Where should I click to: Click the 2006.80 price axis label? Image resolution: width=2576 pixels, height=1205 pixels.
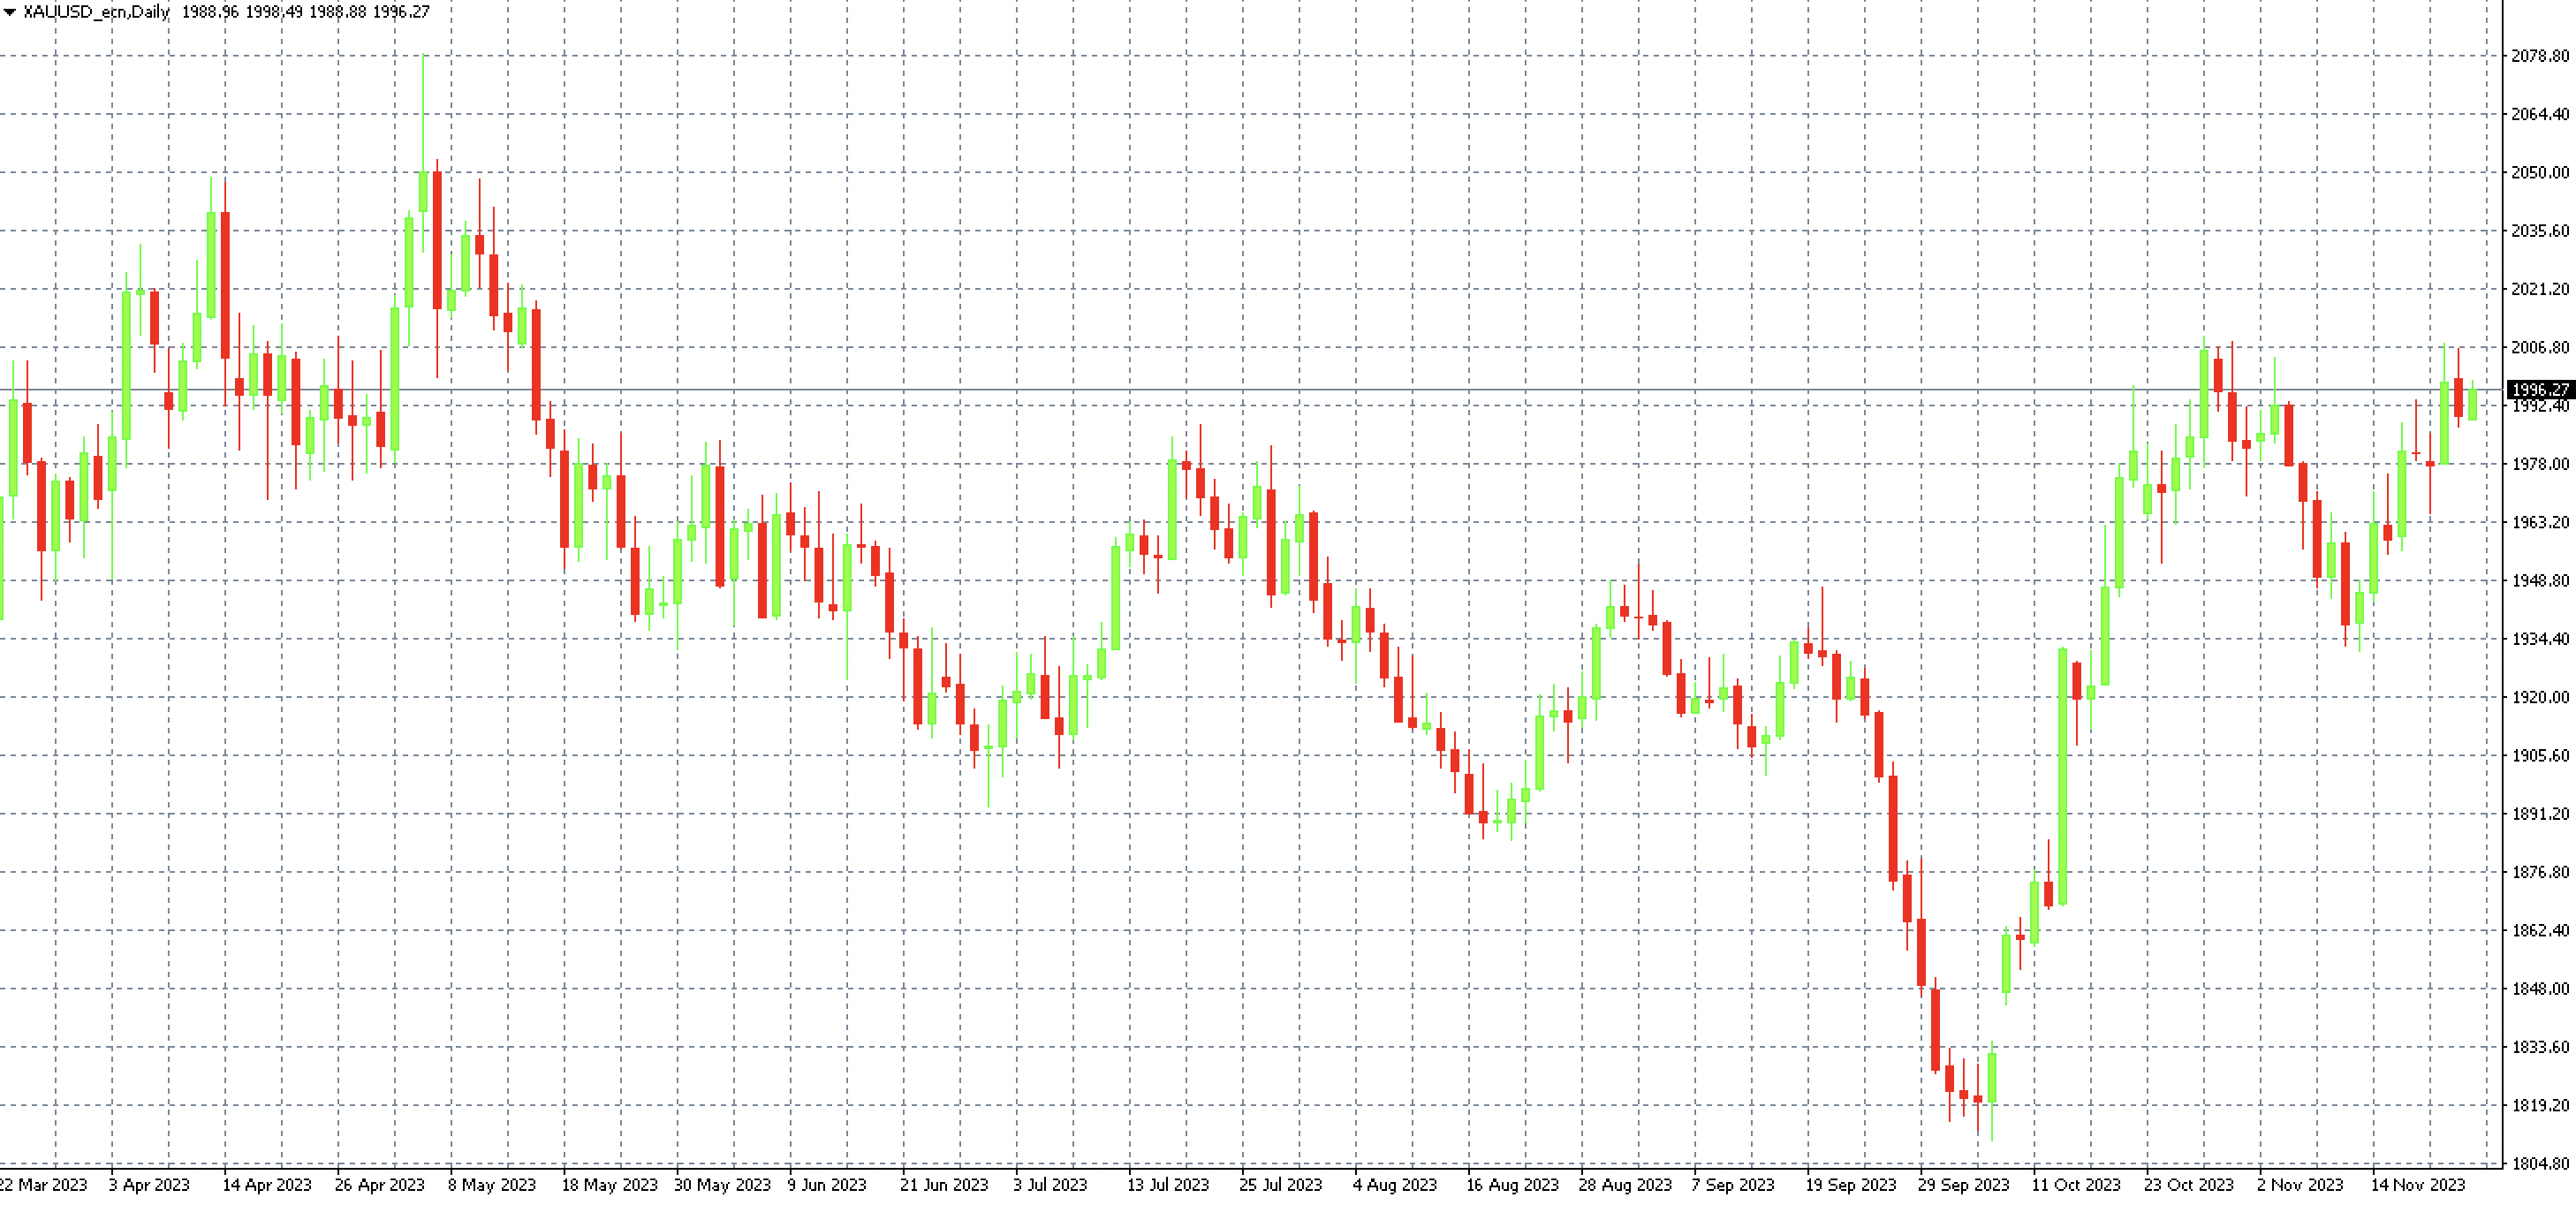click(2540, 347)
